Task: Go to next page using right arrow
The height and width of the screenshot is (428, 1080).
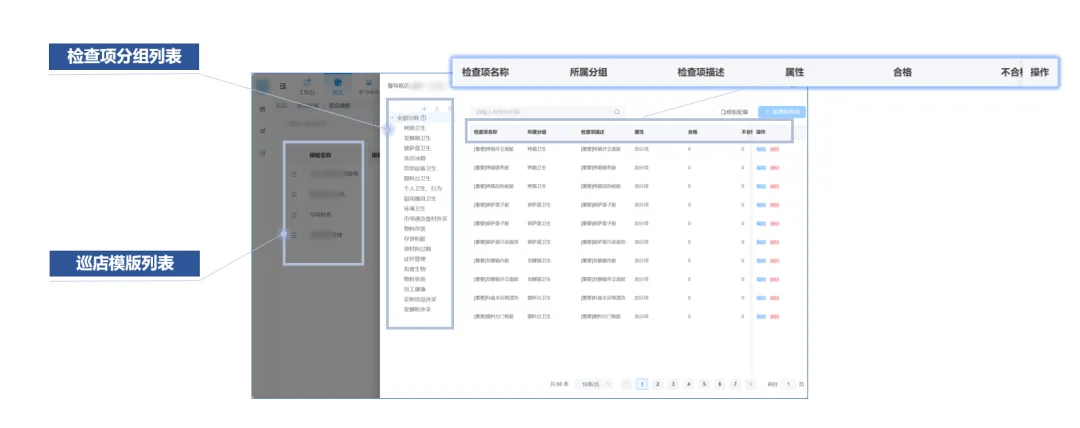Action: coord(750,384)
